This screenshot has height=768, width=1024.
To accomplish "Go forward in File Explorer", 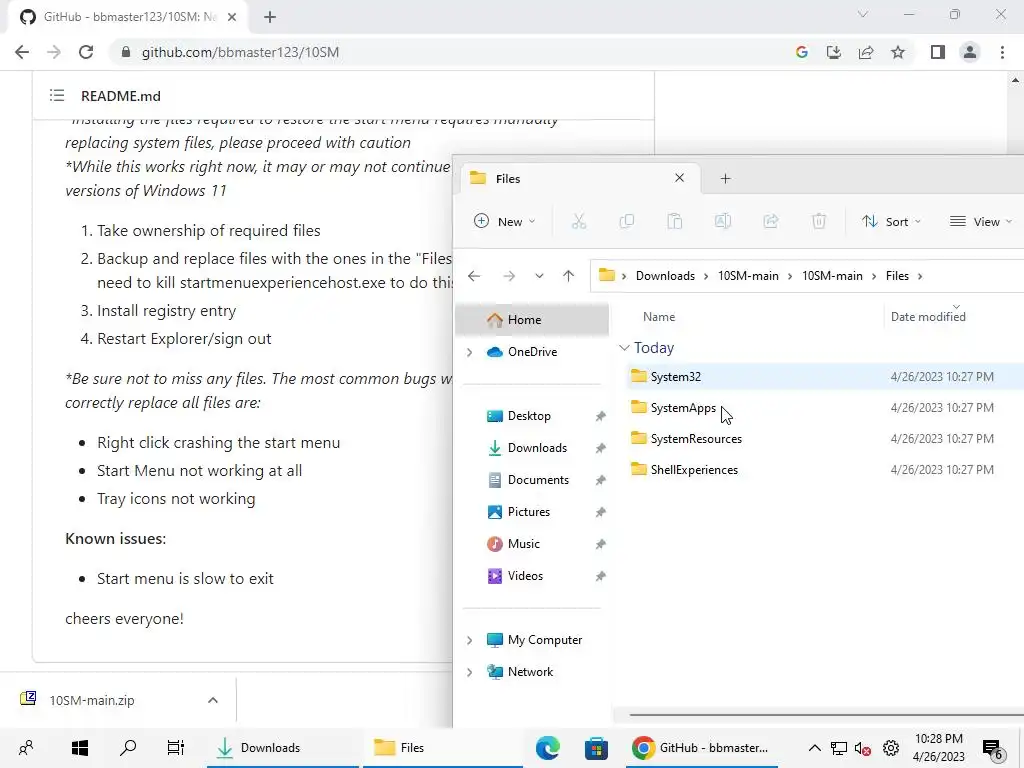I will click(509, 276).
